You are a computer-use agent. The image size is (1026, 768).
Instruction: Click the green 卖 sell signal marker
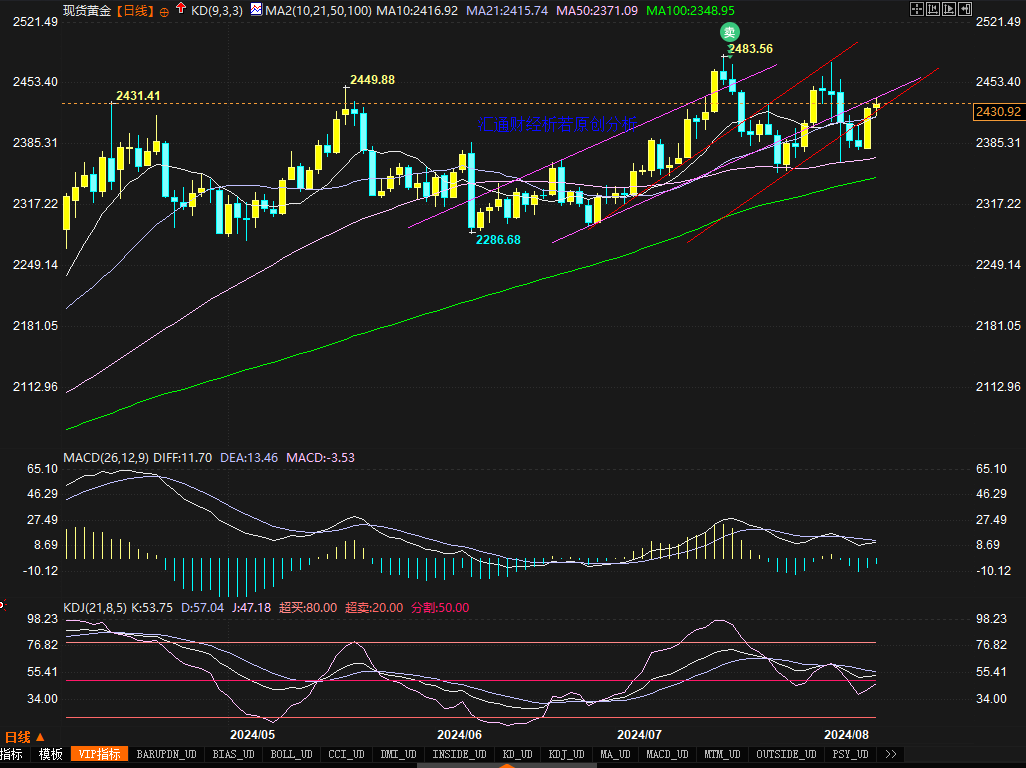(730, 32)
